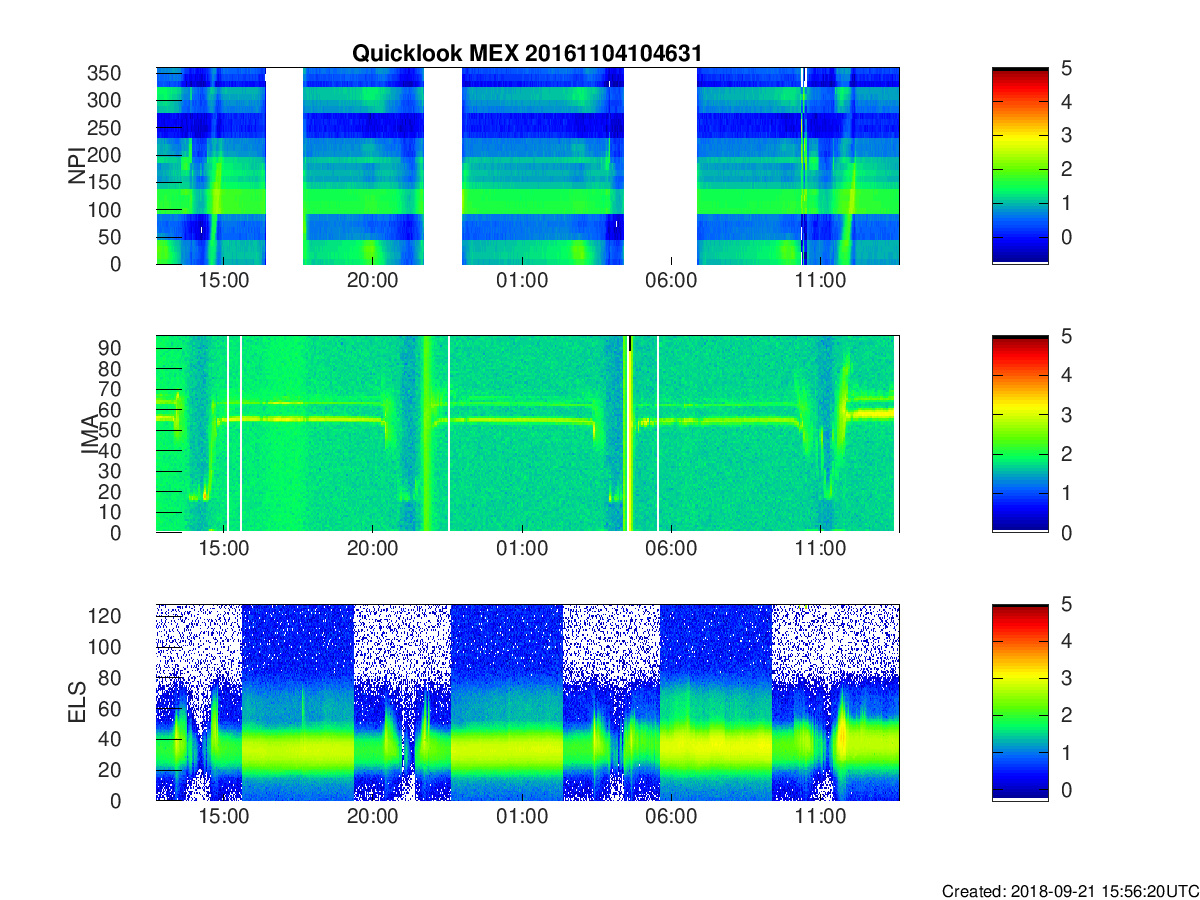
Task: Click the 20:00 time label under IMA panel
Action: 373,550
